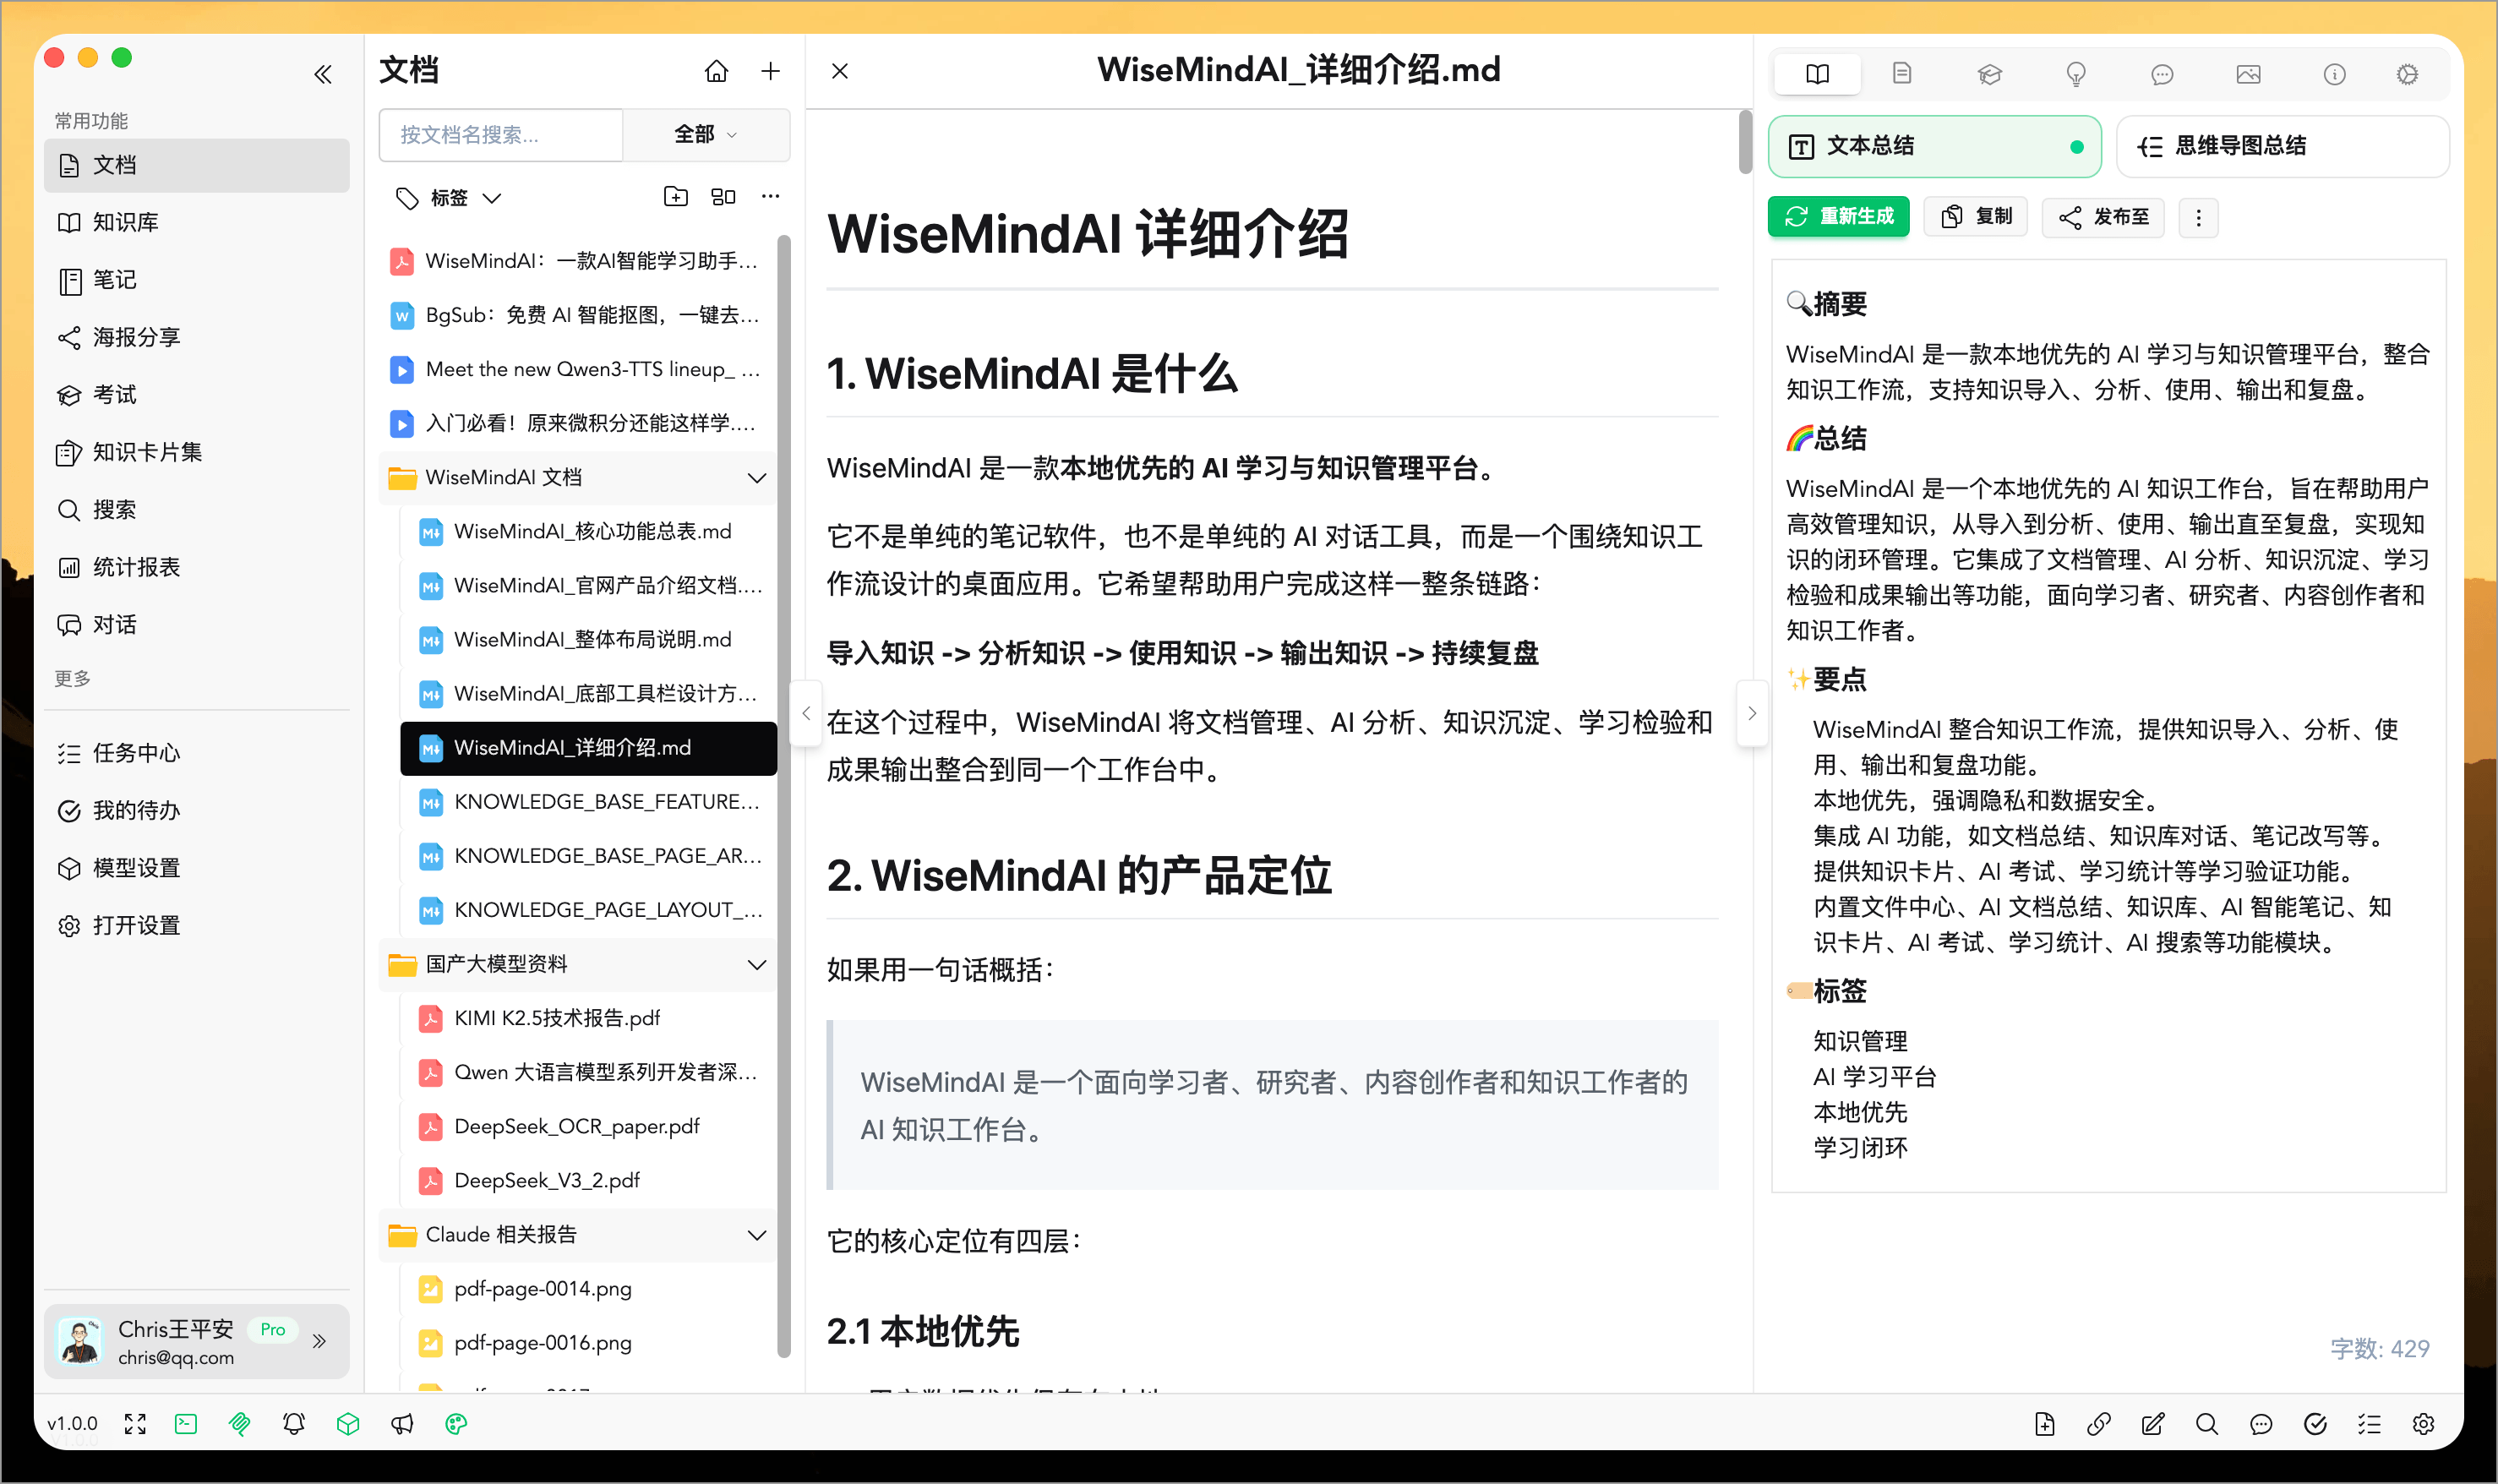Open the theme palette icon in status bar

tap(457, 1423)
